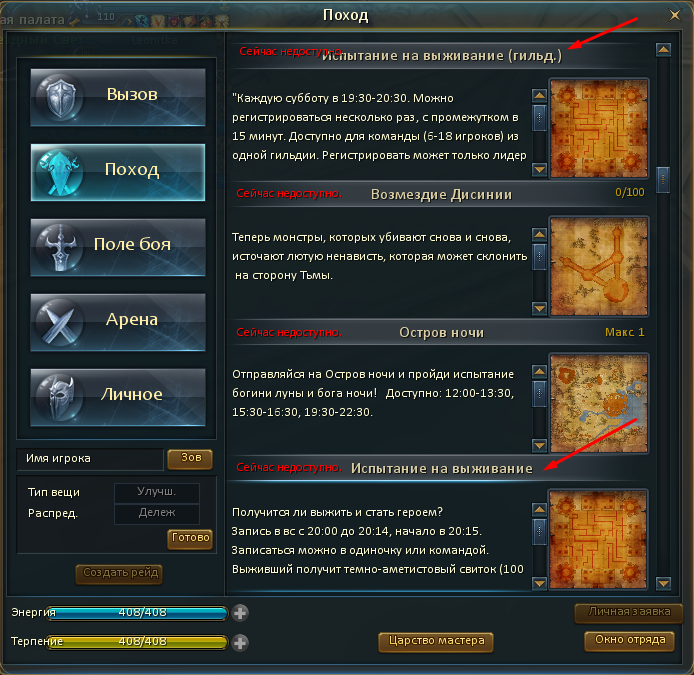
Task: Open Царство мастера
Action: 436,642
